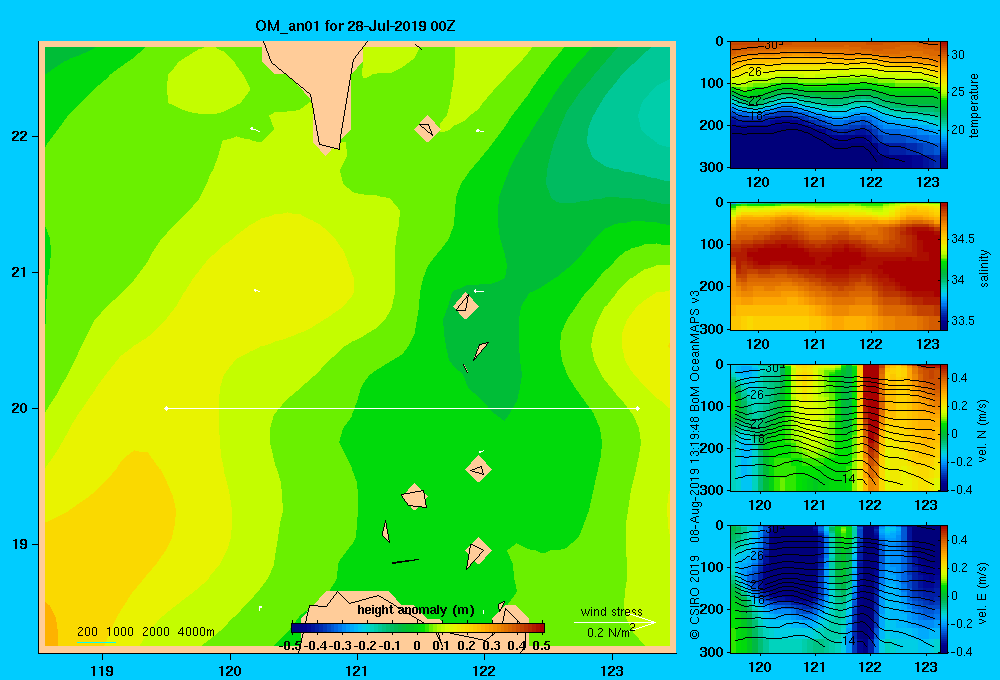Click the "vel. E (m/s)" axis label

982,593
